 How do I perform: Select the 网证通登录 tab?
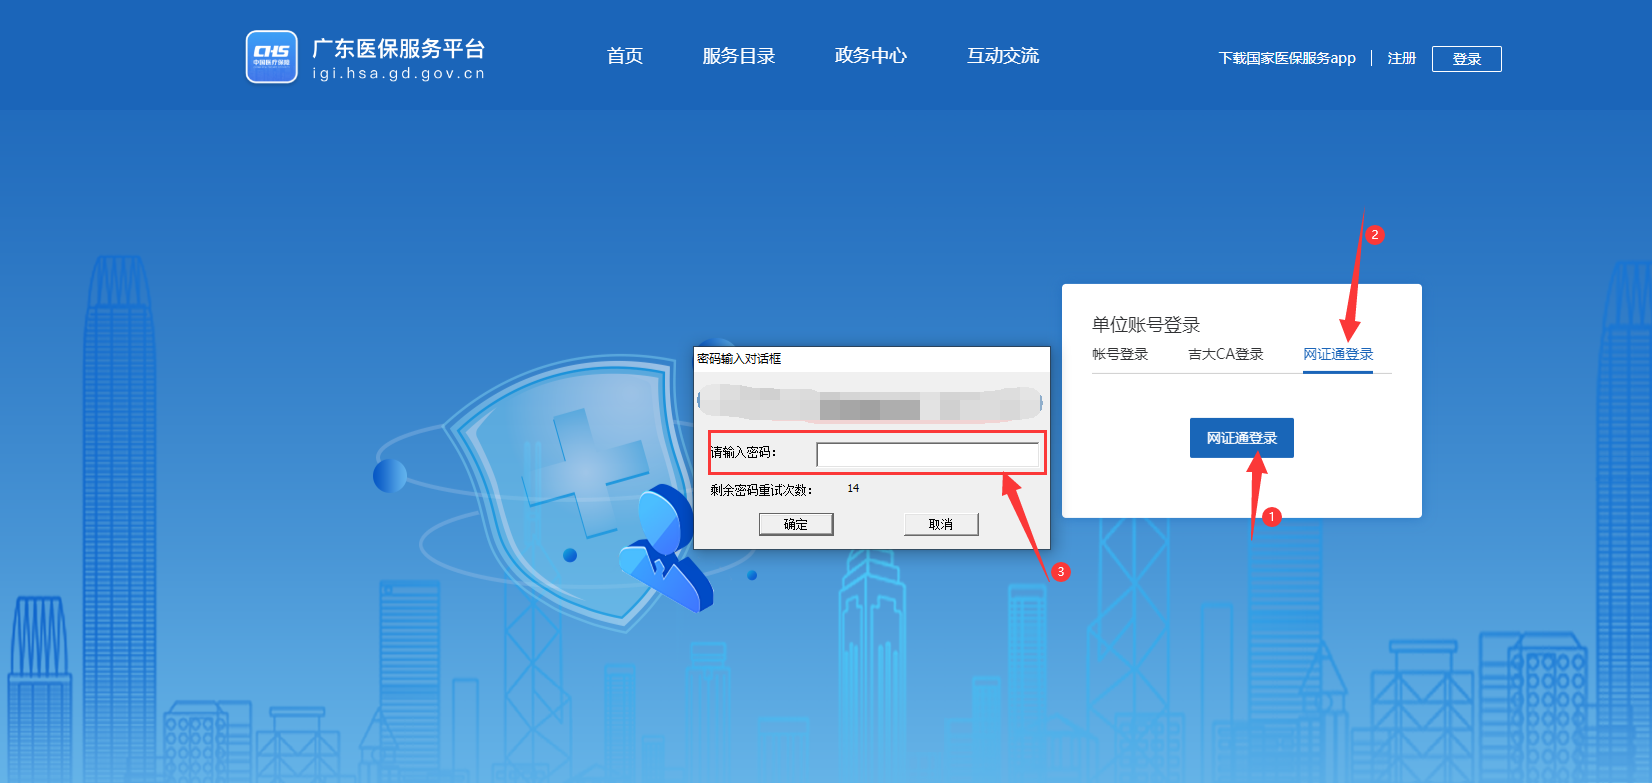tap(1338, 354)
